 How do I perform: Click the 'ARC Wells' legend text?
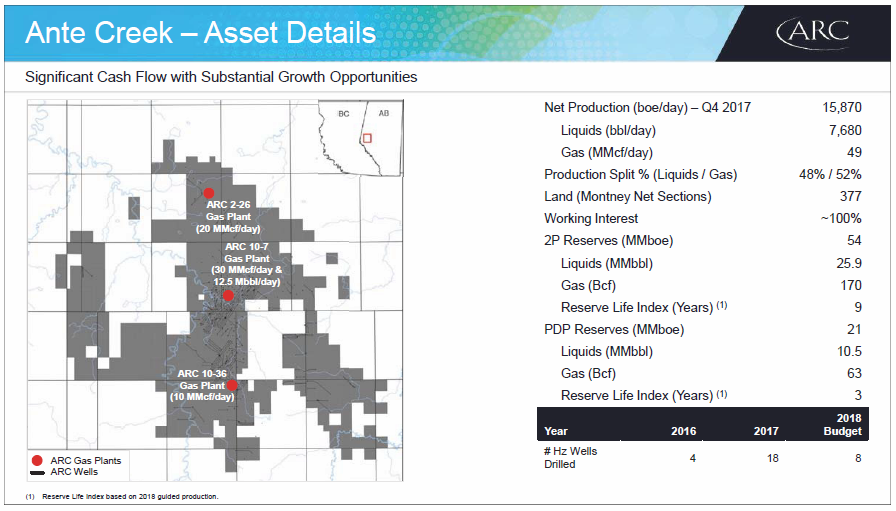point(74,472)
